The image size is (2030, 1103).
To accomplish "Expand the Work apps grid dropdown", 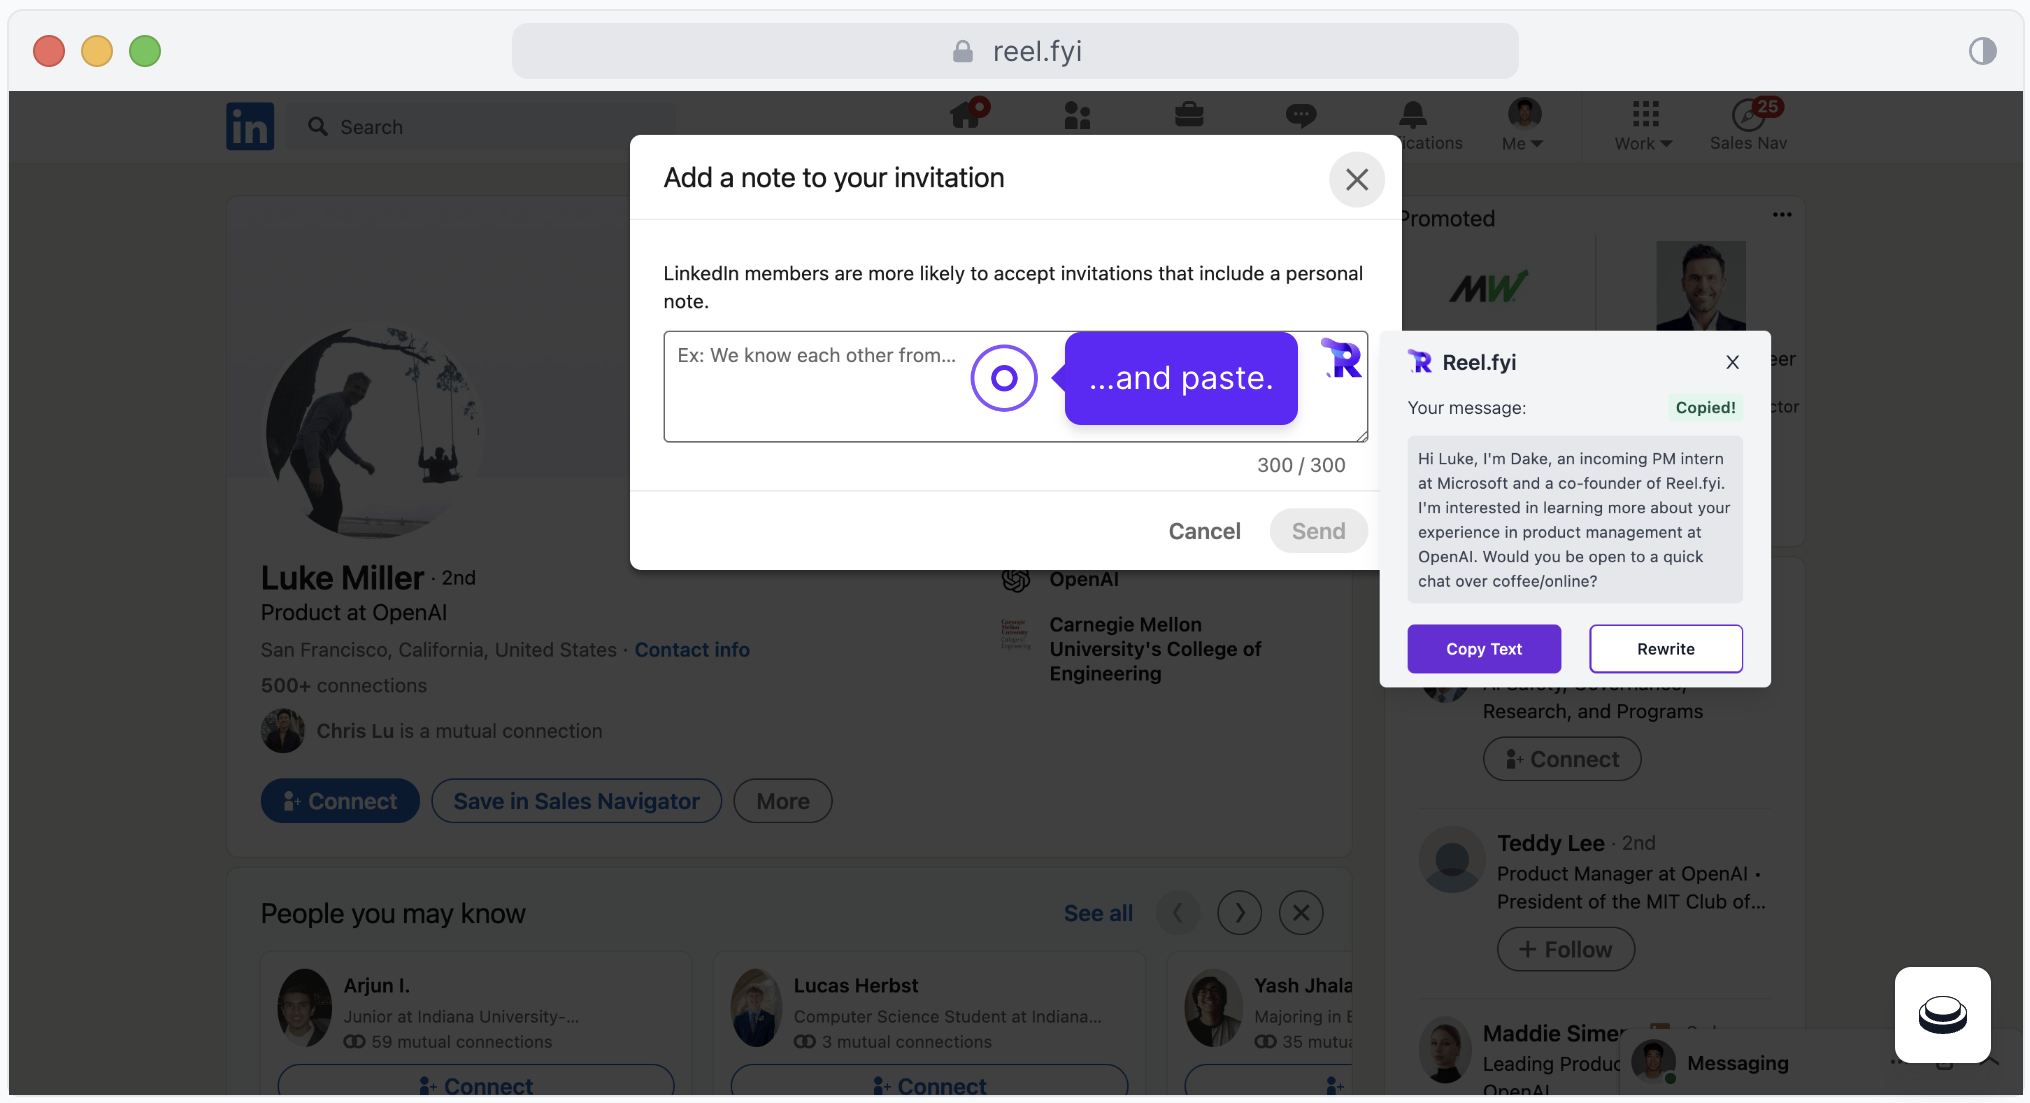I will tap(1644, 126).
